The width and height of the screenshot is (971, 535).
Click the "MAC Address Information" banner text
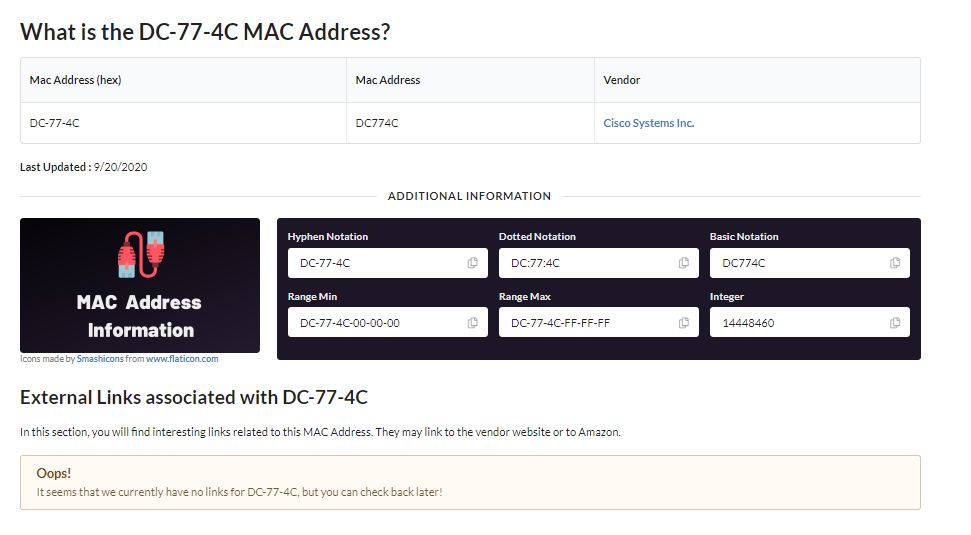[139, 316]
